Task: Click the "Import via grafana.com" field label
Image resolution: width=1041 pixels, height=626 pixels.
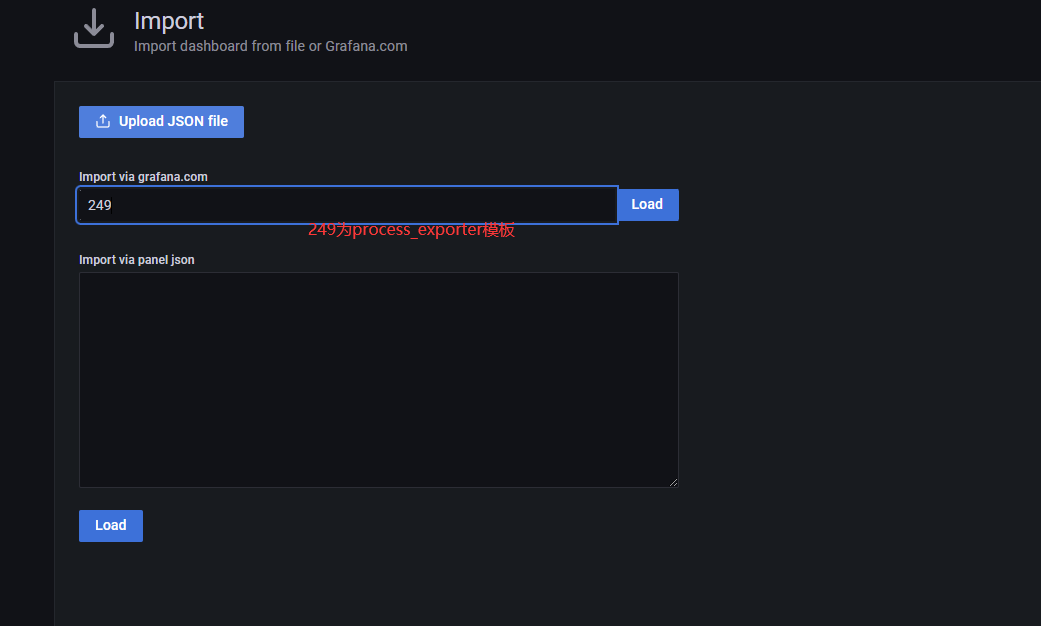Action: tap(143, 177)
